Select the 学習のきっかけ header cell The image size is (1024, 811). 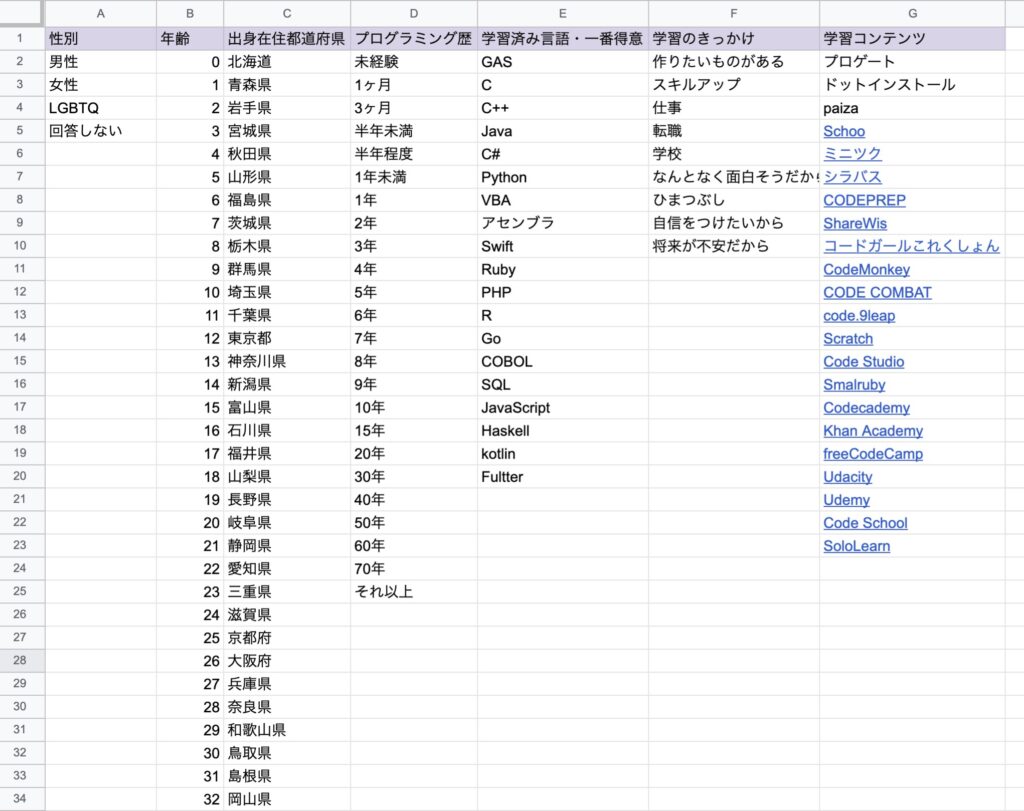tap(733, 39)
